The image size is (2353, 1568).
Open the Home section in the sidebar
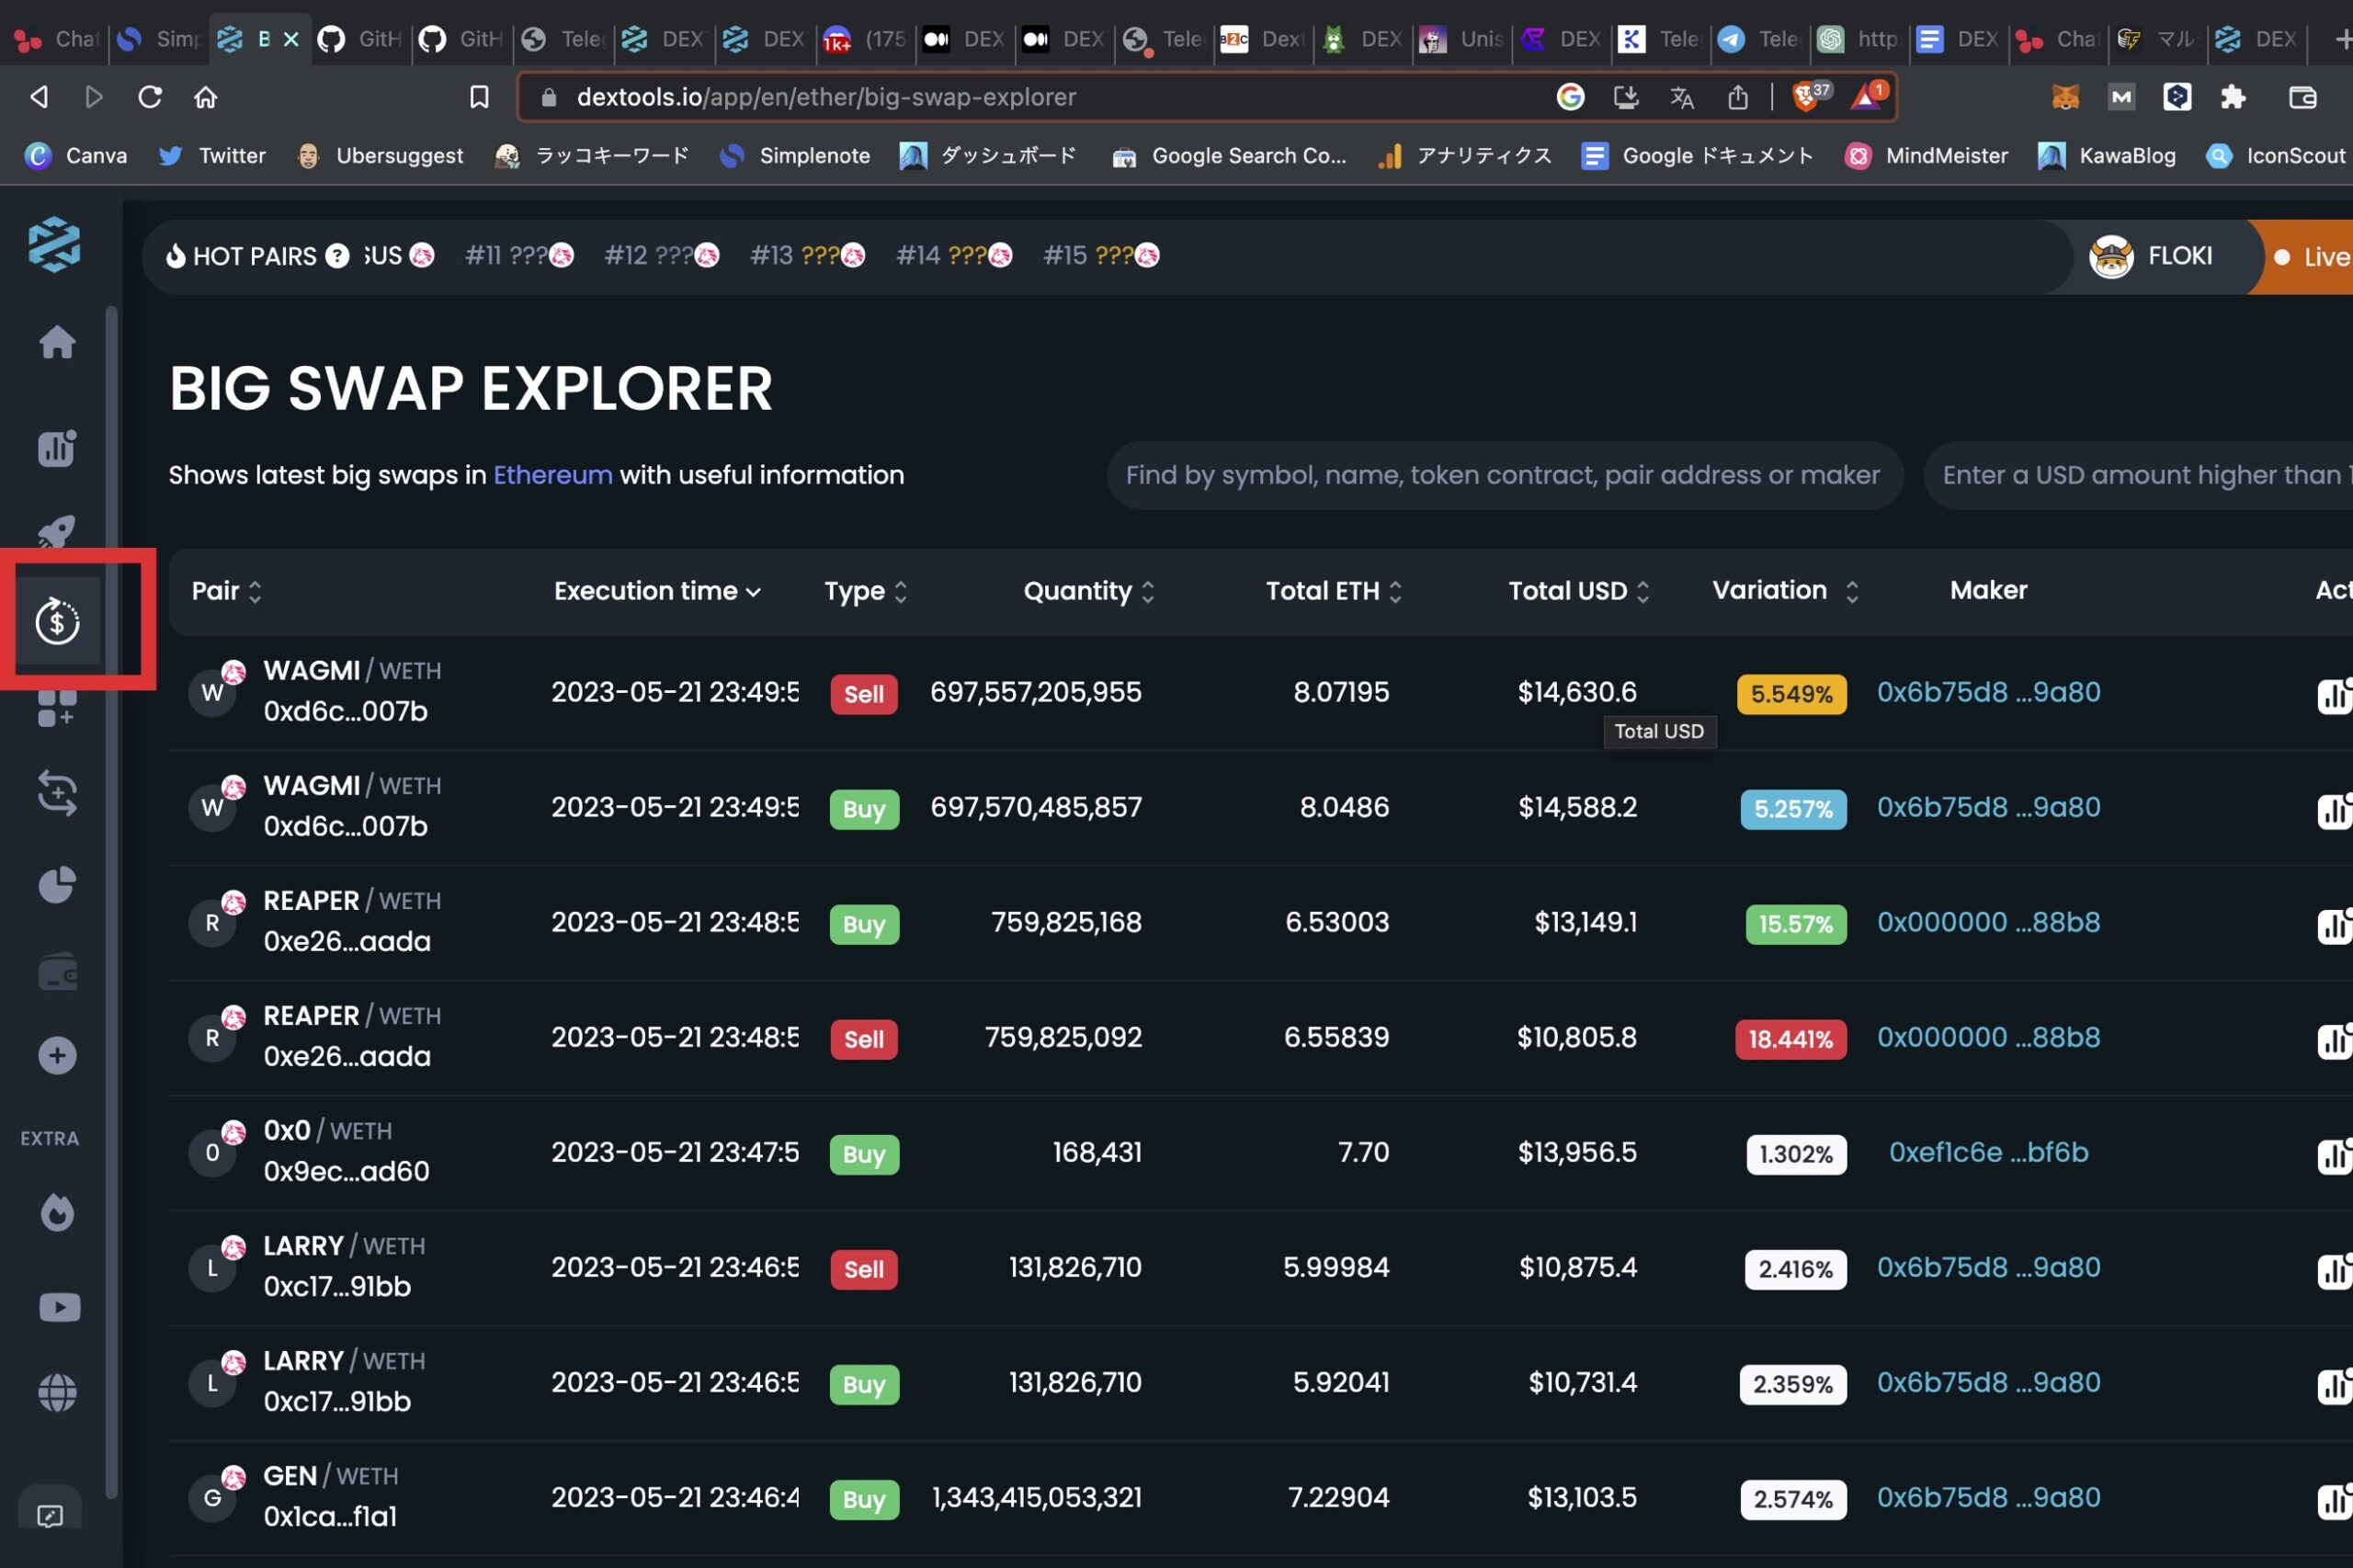(x=56, y=342)
